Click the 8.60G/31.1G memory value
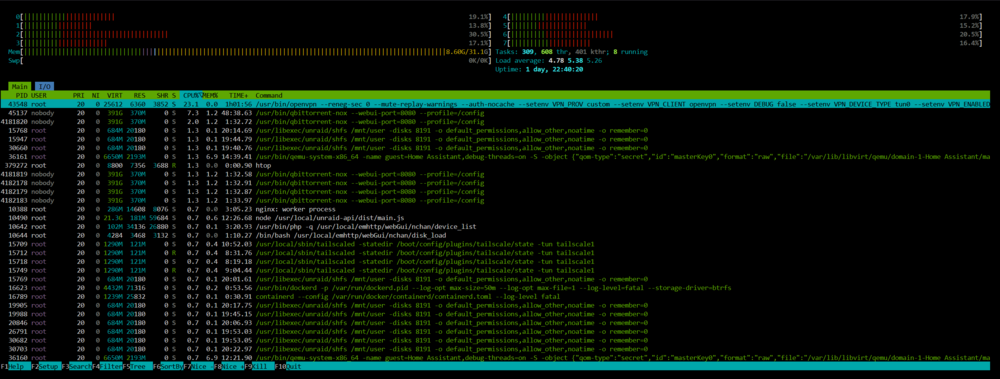 [467, 52]
